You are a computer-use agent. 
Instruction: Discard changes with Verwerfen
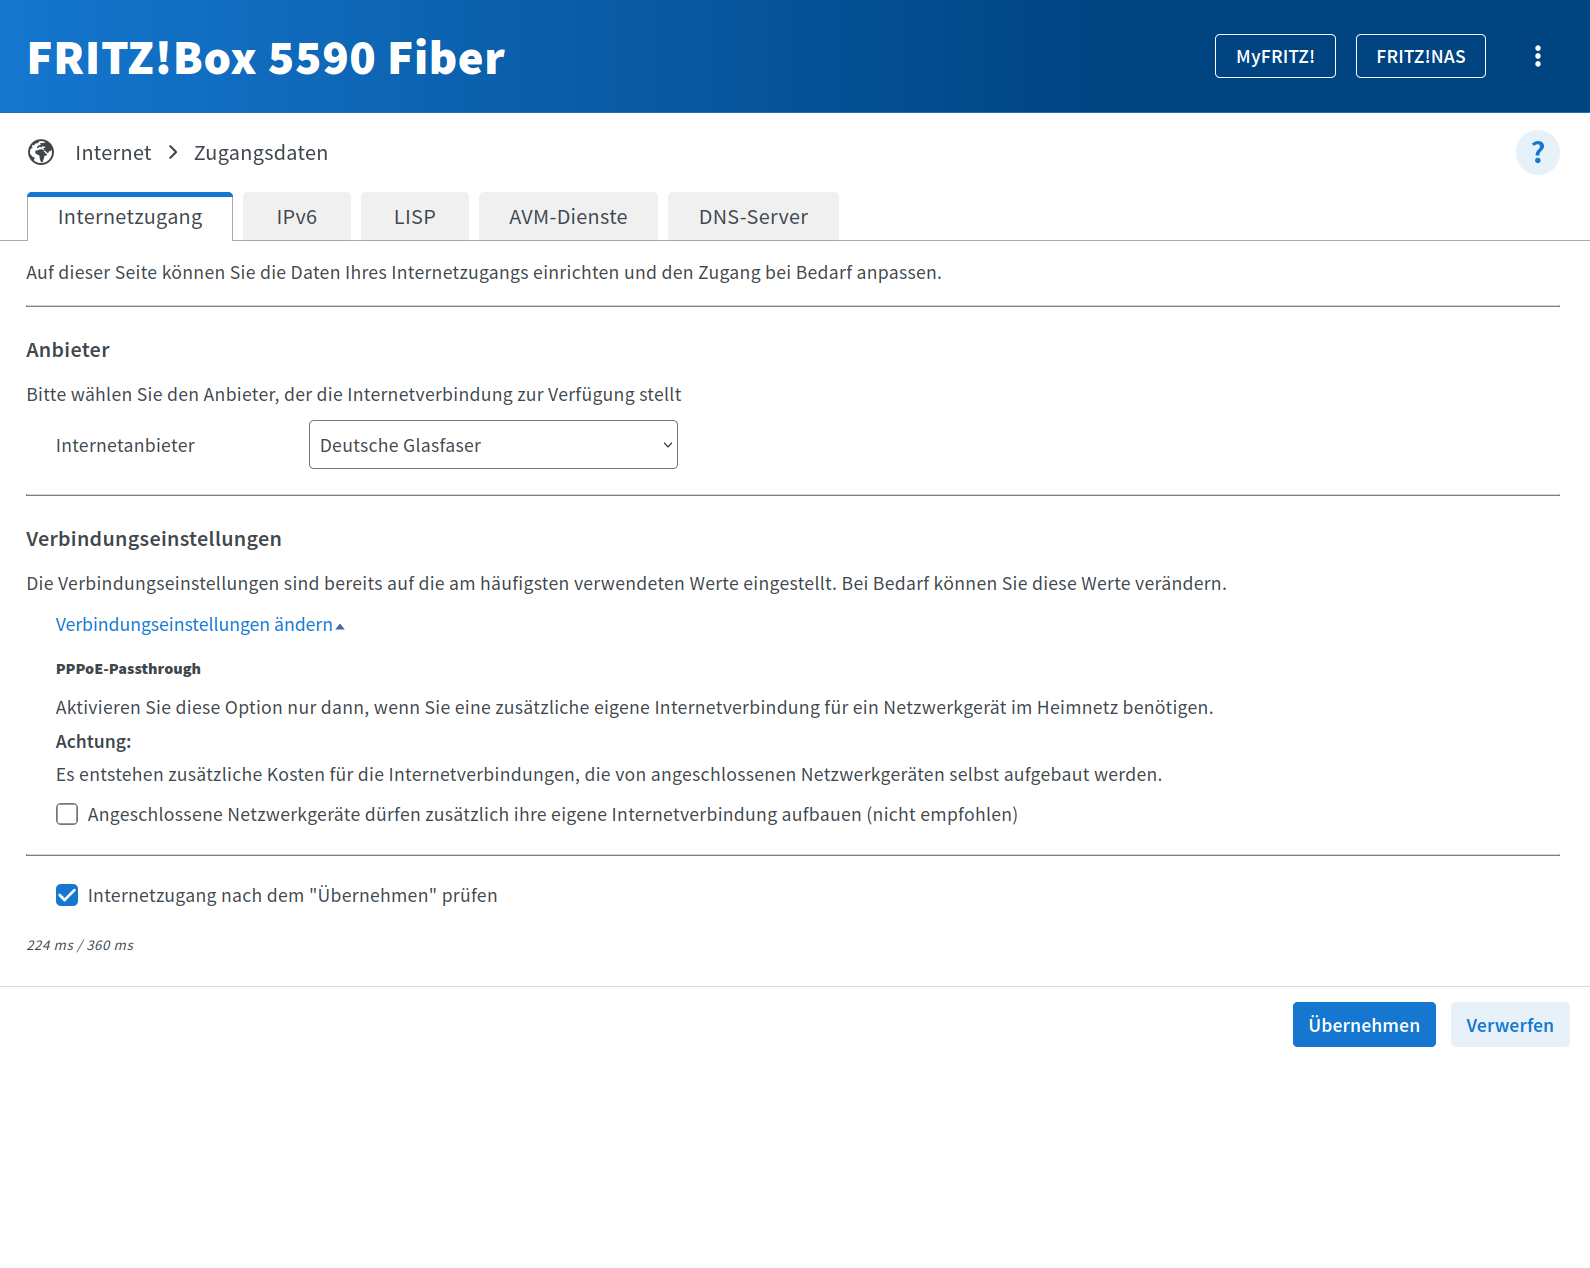point(1510,1025)
